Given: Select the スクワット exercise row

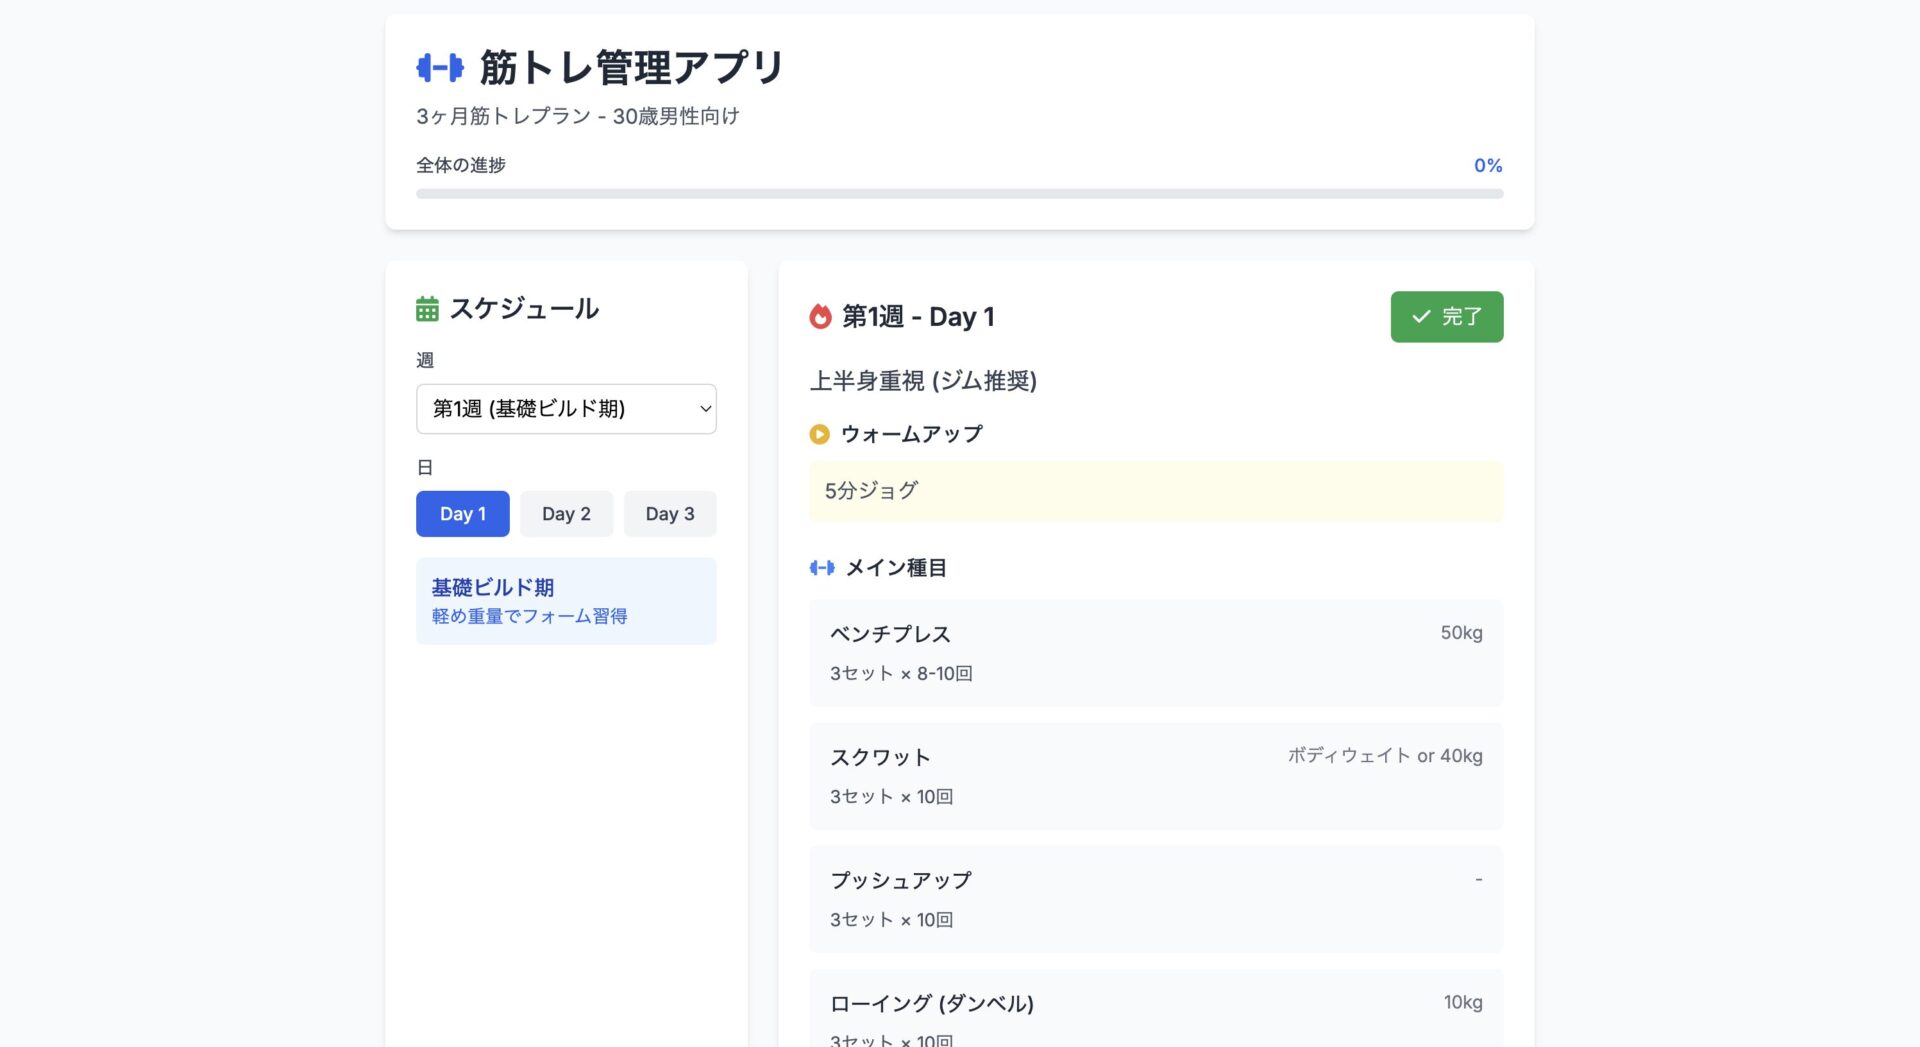Looking at the screenshot, I should 1156,776.
